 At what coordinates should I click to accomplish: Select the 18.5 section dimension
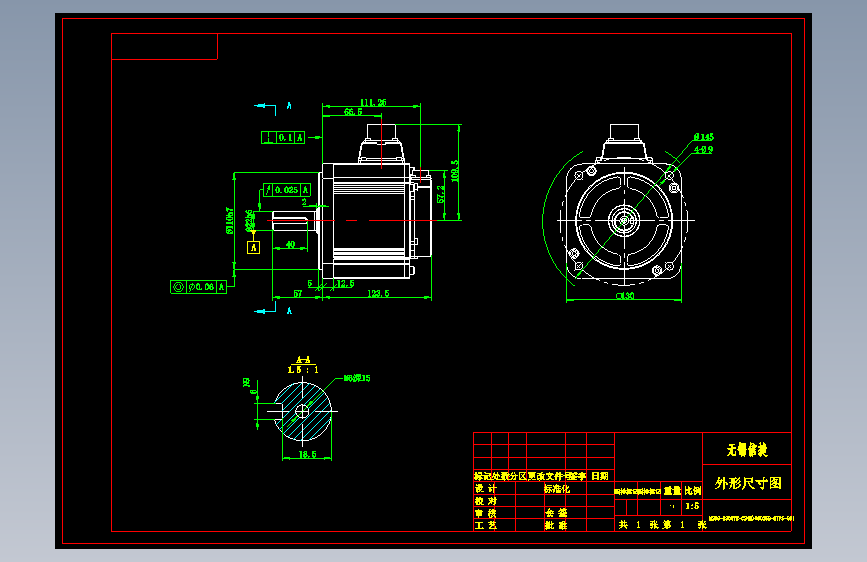[307, 455]
